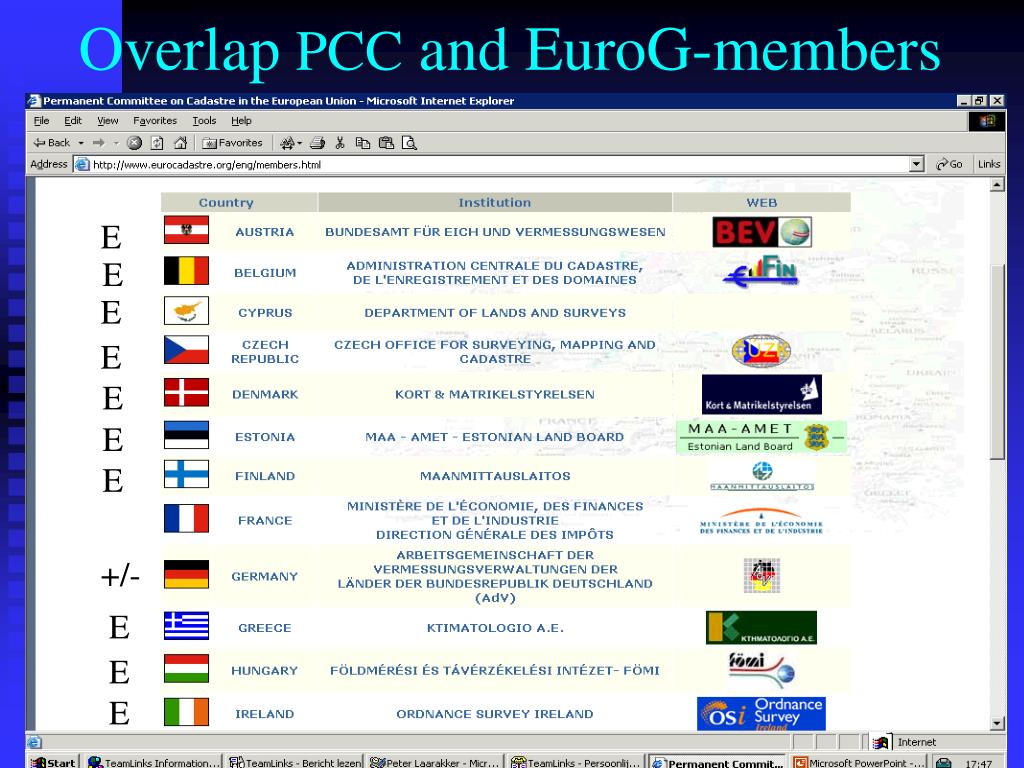The height and width of the screenshot is (768, 1024).
Task: Refresh the page with Refresh icon
Action: [157, 142]
